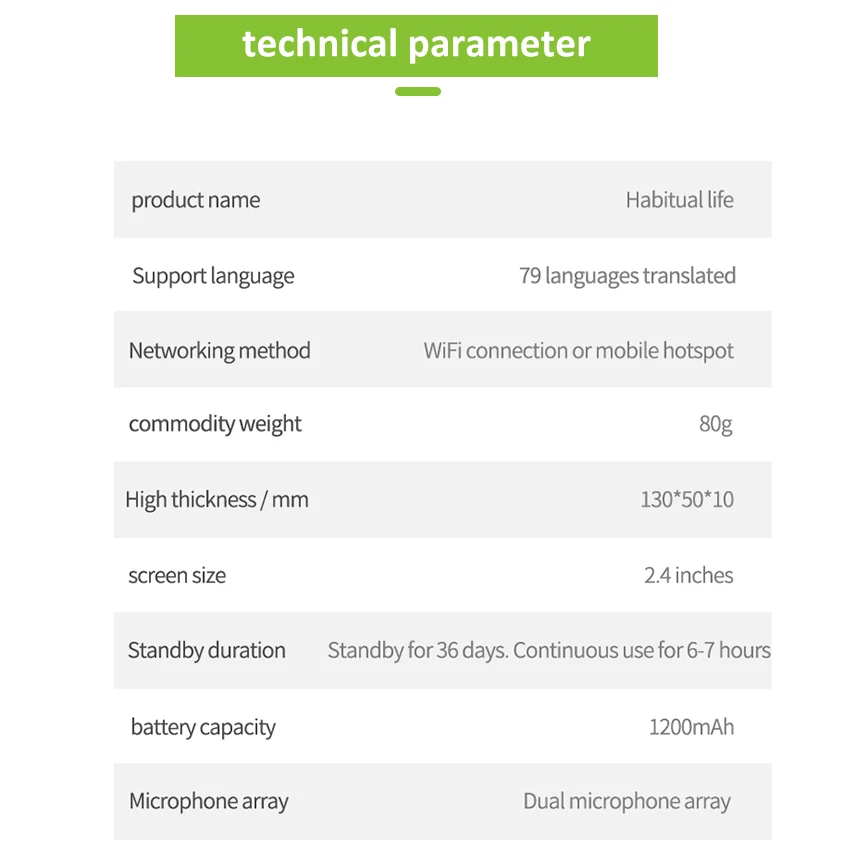Viewport: 850px width, 850px height.
Task: Select the 'Microphone array' label
Action: [208, 801]
